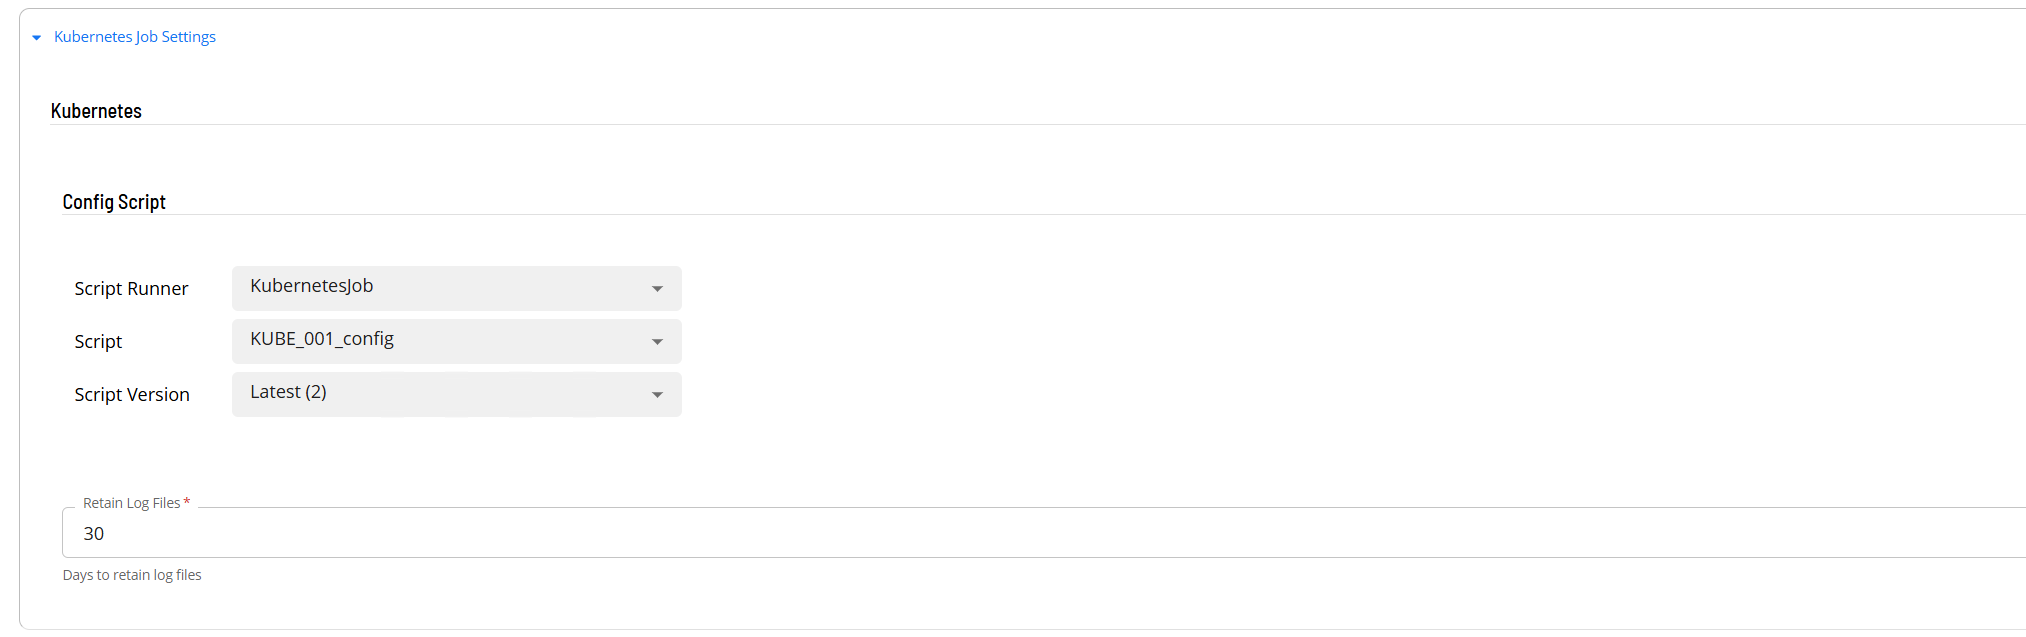Image resolution: width=2026 pixels, height=637 pixels.
Task: Focus the Retain Log Files input field
Action: click(x=1000, y=534)
